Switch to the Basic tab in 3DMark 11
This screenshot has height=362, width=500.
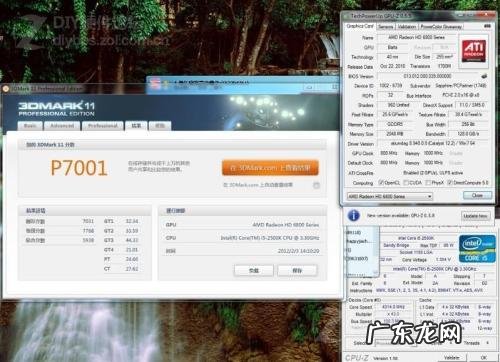coord(30,126)
